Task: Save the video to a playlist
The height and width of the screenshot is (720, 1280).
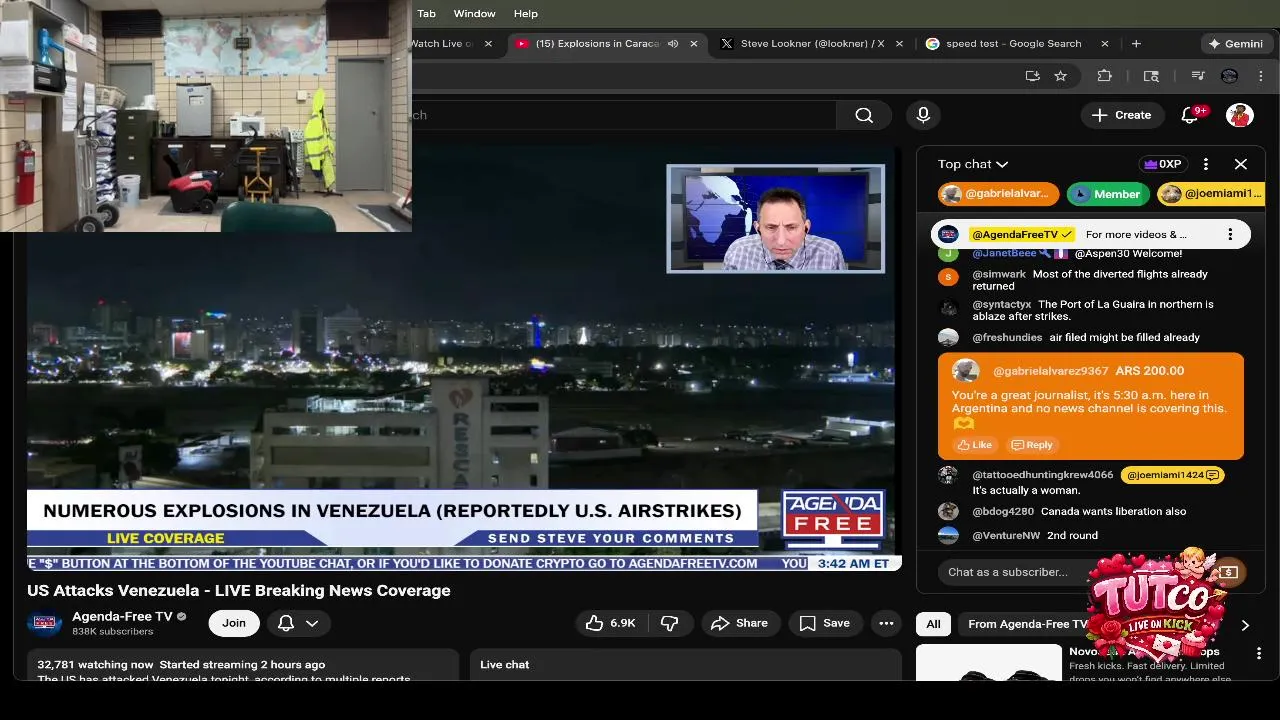Action: (825, 623)
